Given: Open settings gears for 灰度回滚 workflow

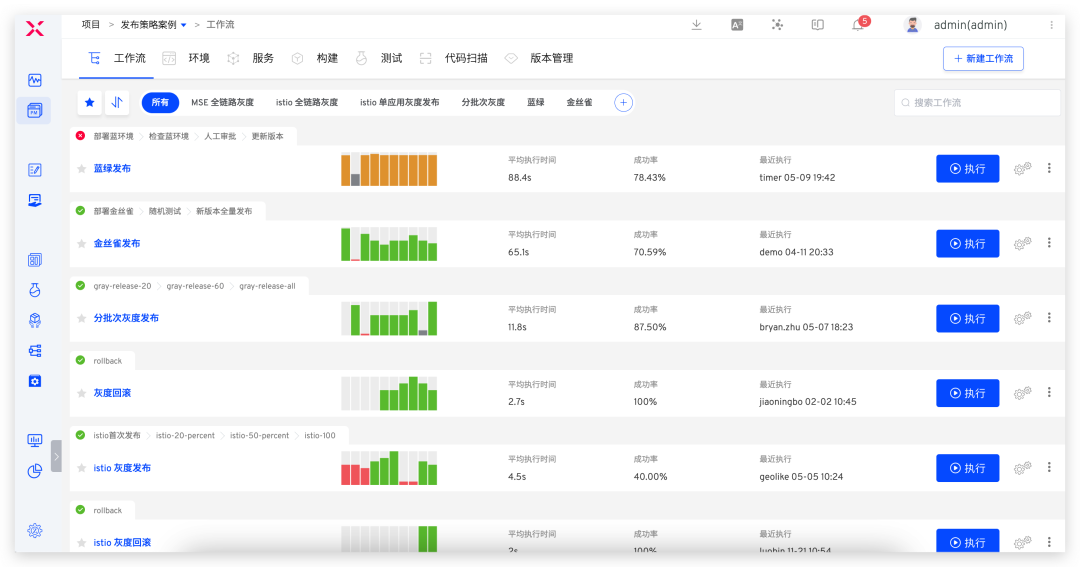Looking at the screenshot, I should point(1023,393).
